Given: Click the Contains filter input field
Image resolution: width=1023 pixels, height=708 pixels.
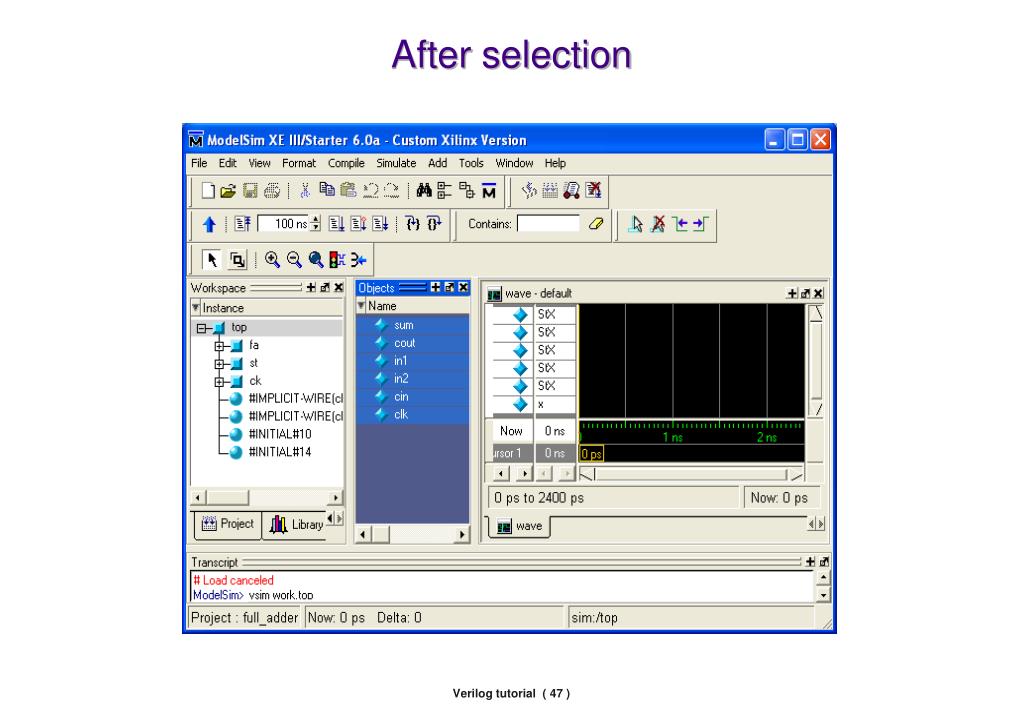Looking at the screenshot, I should [548, 224].
